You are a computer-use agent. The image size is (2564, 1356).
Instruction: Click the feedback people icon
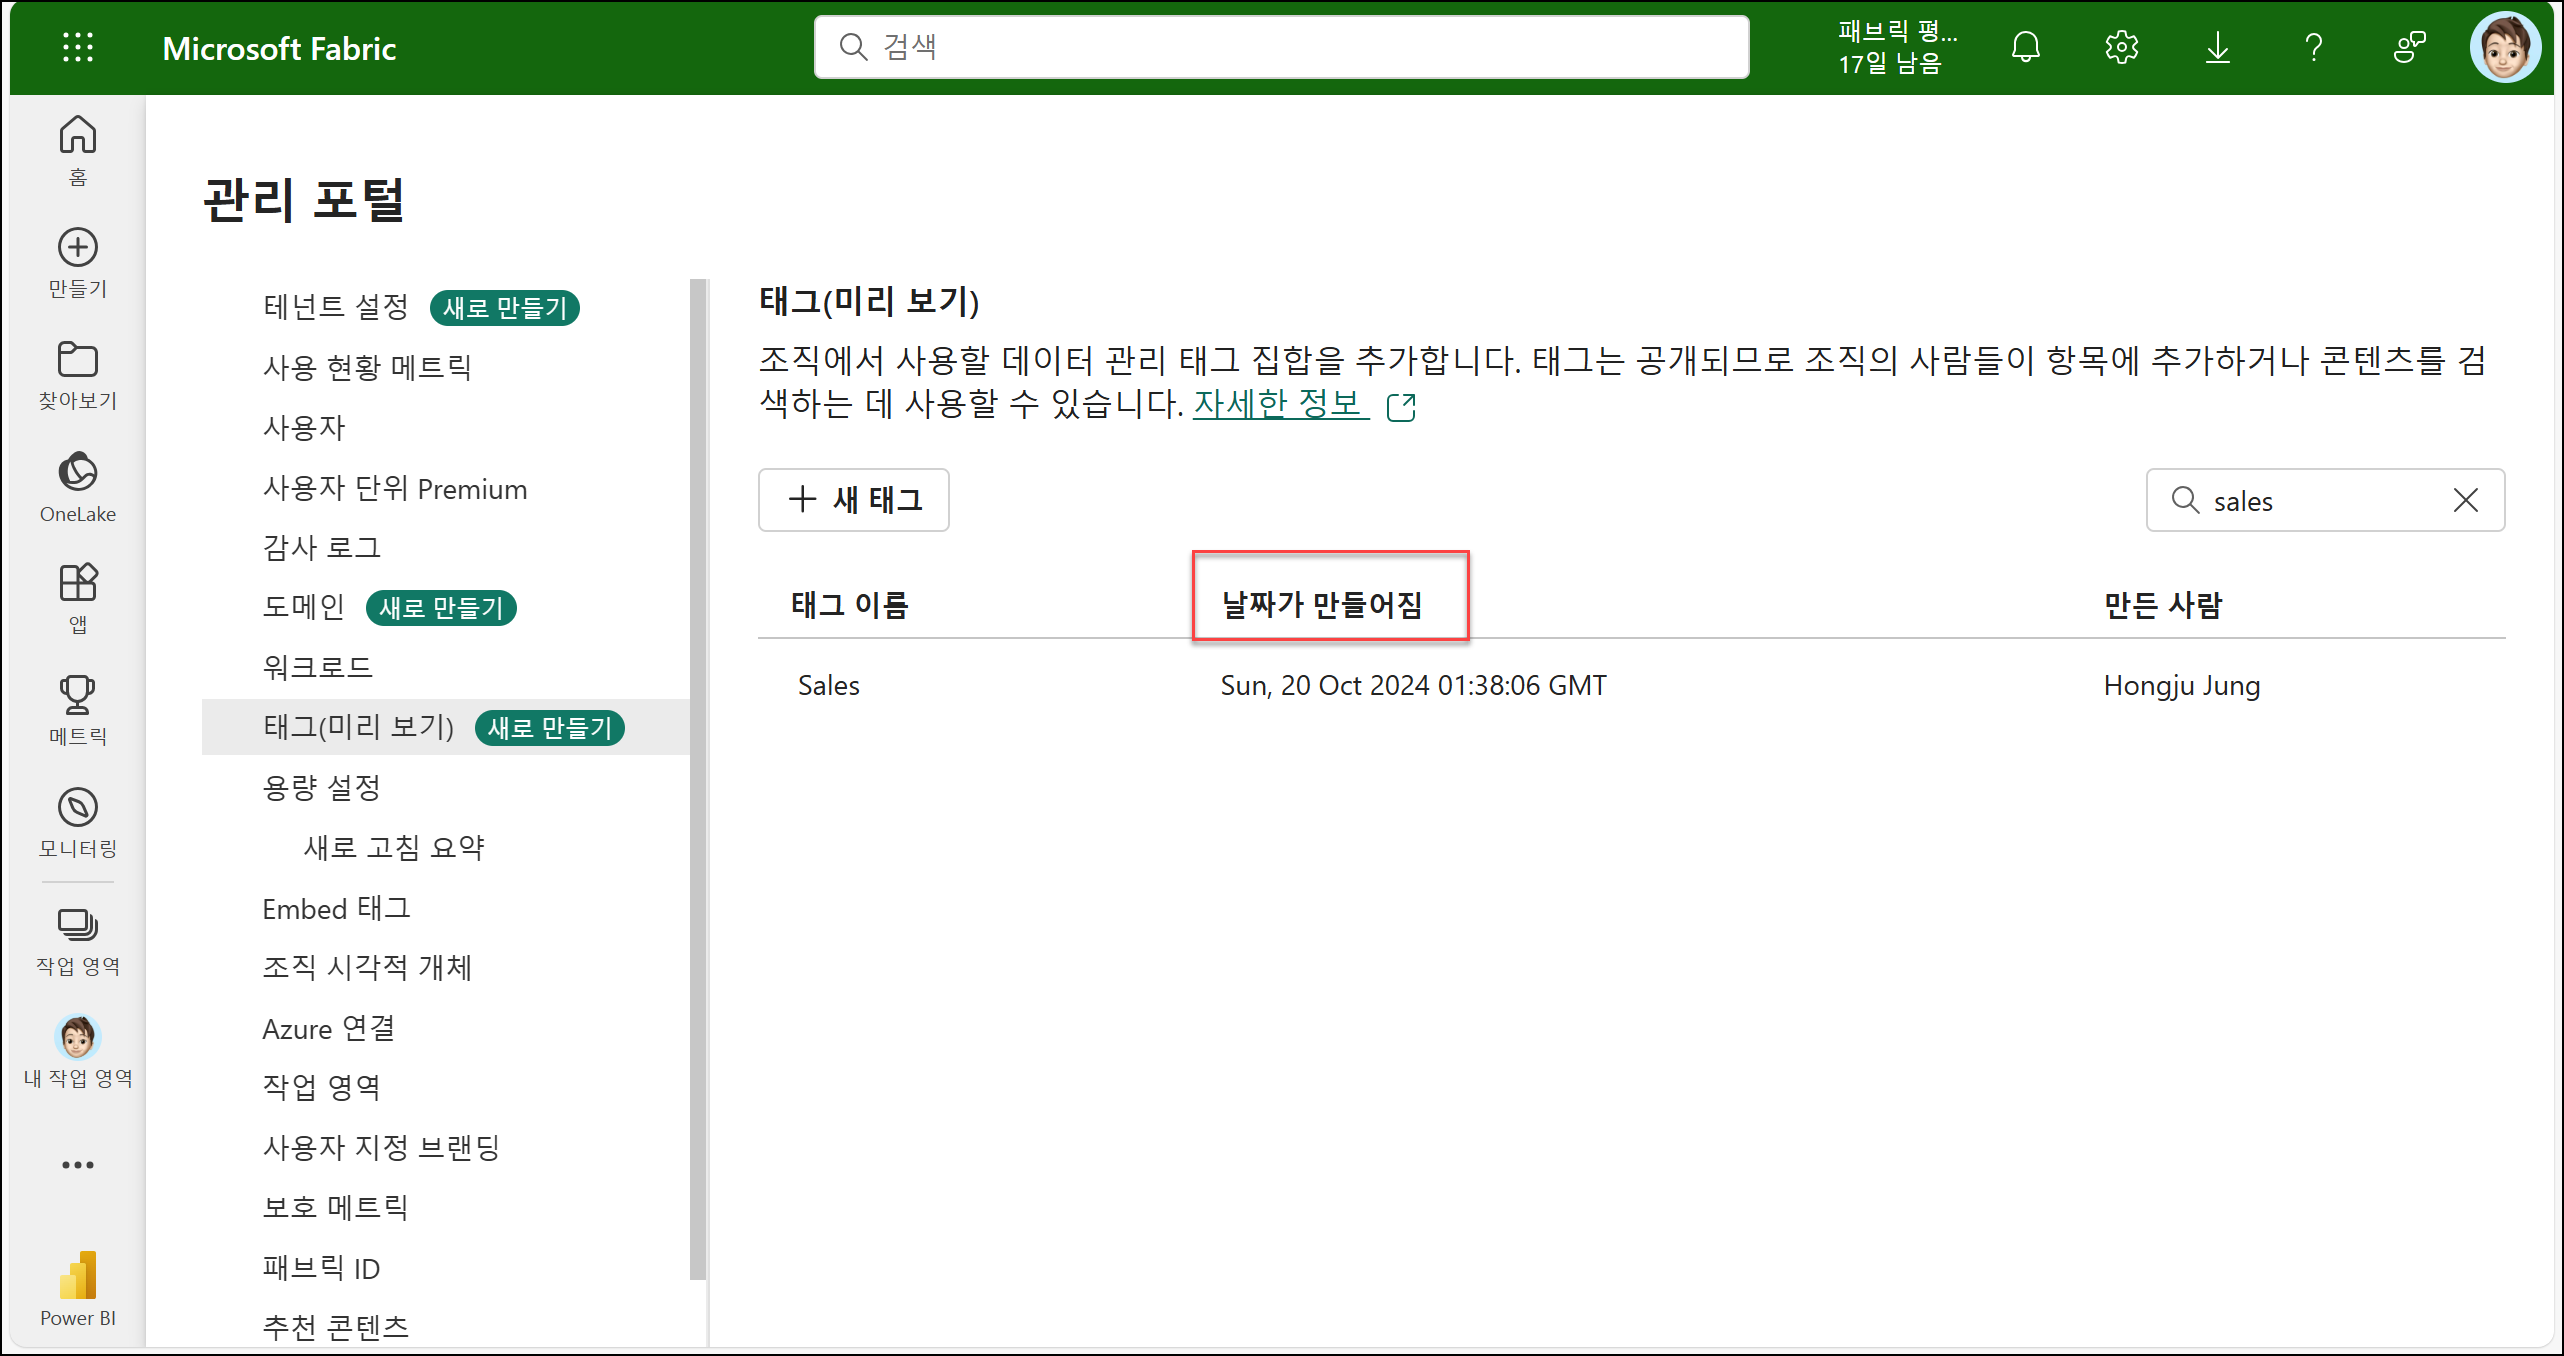tap(2409, 47)
